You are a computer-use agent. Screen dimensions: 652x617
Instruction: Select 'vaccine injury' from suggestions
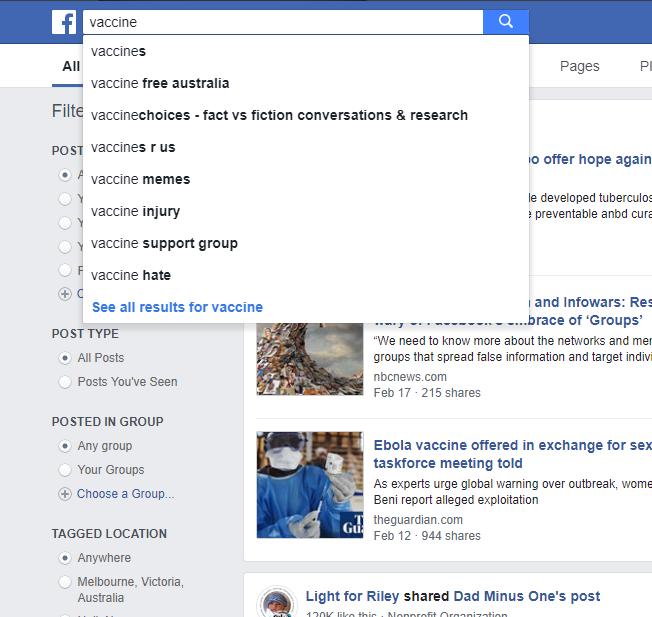click(x=135, y=211)
